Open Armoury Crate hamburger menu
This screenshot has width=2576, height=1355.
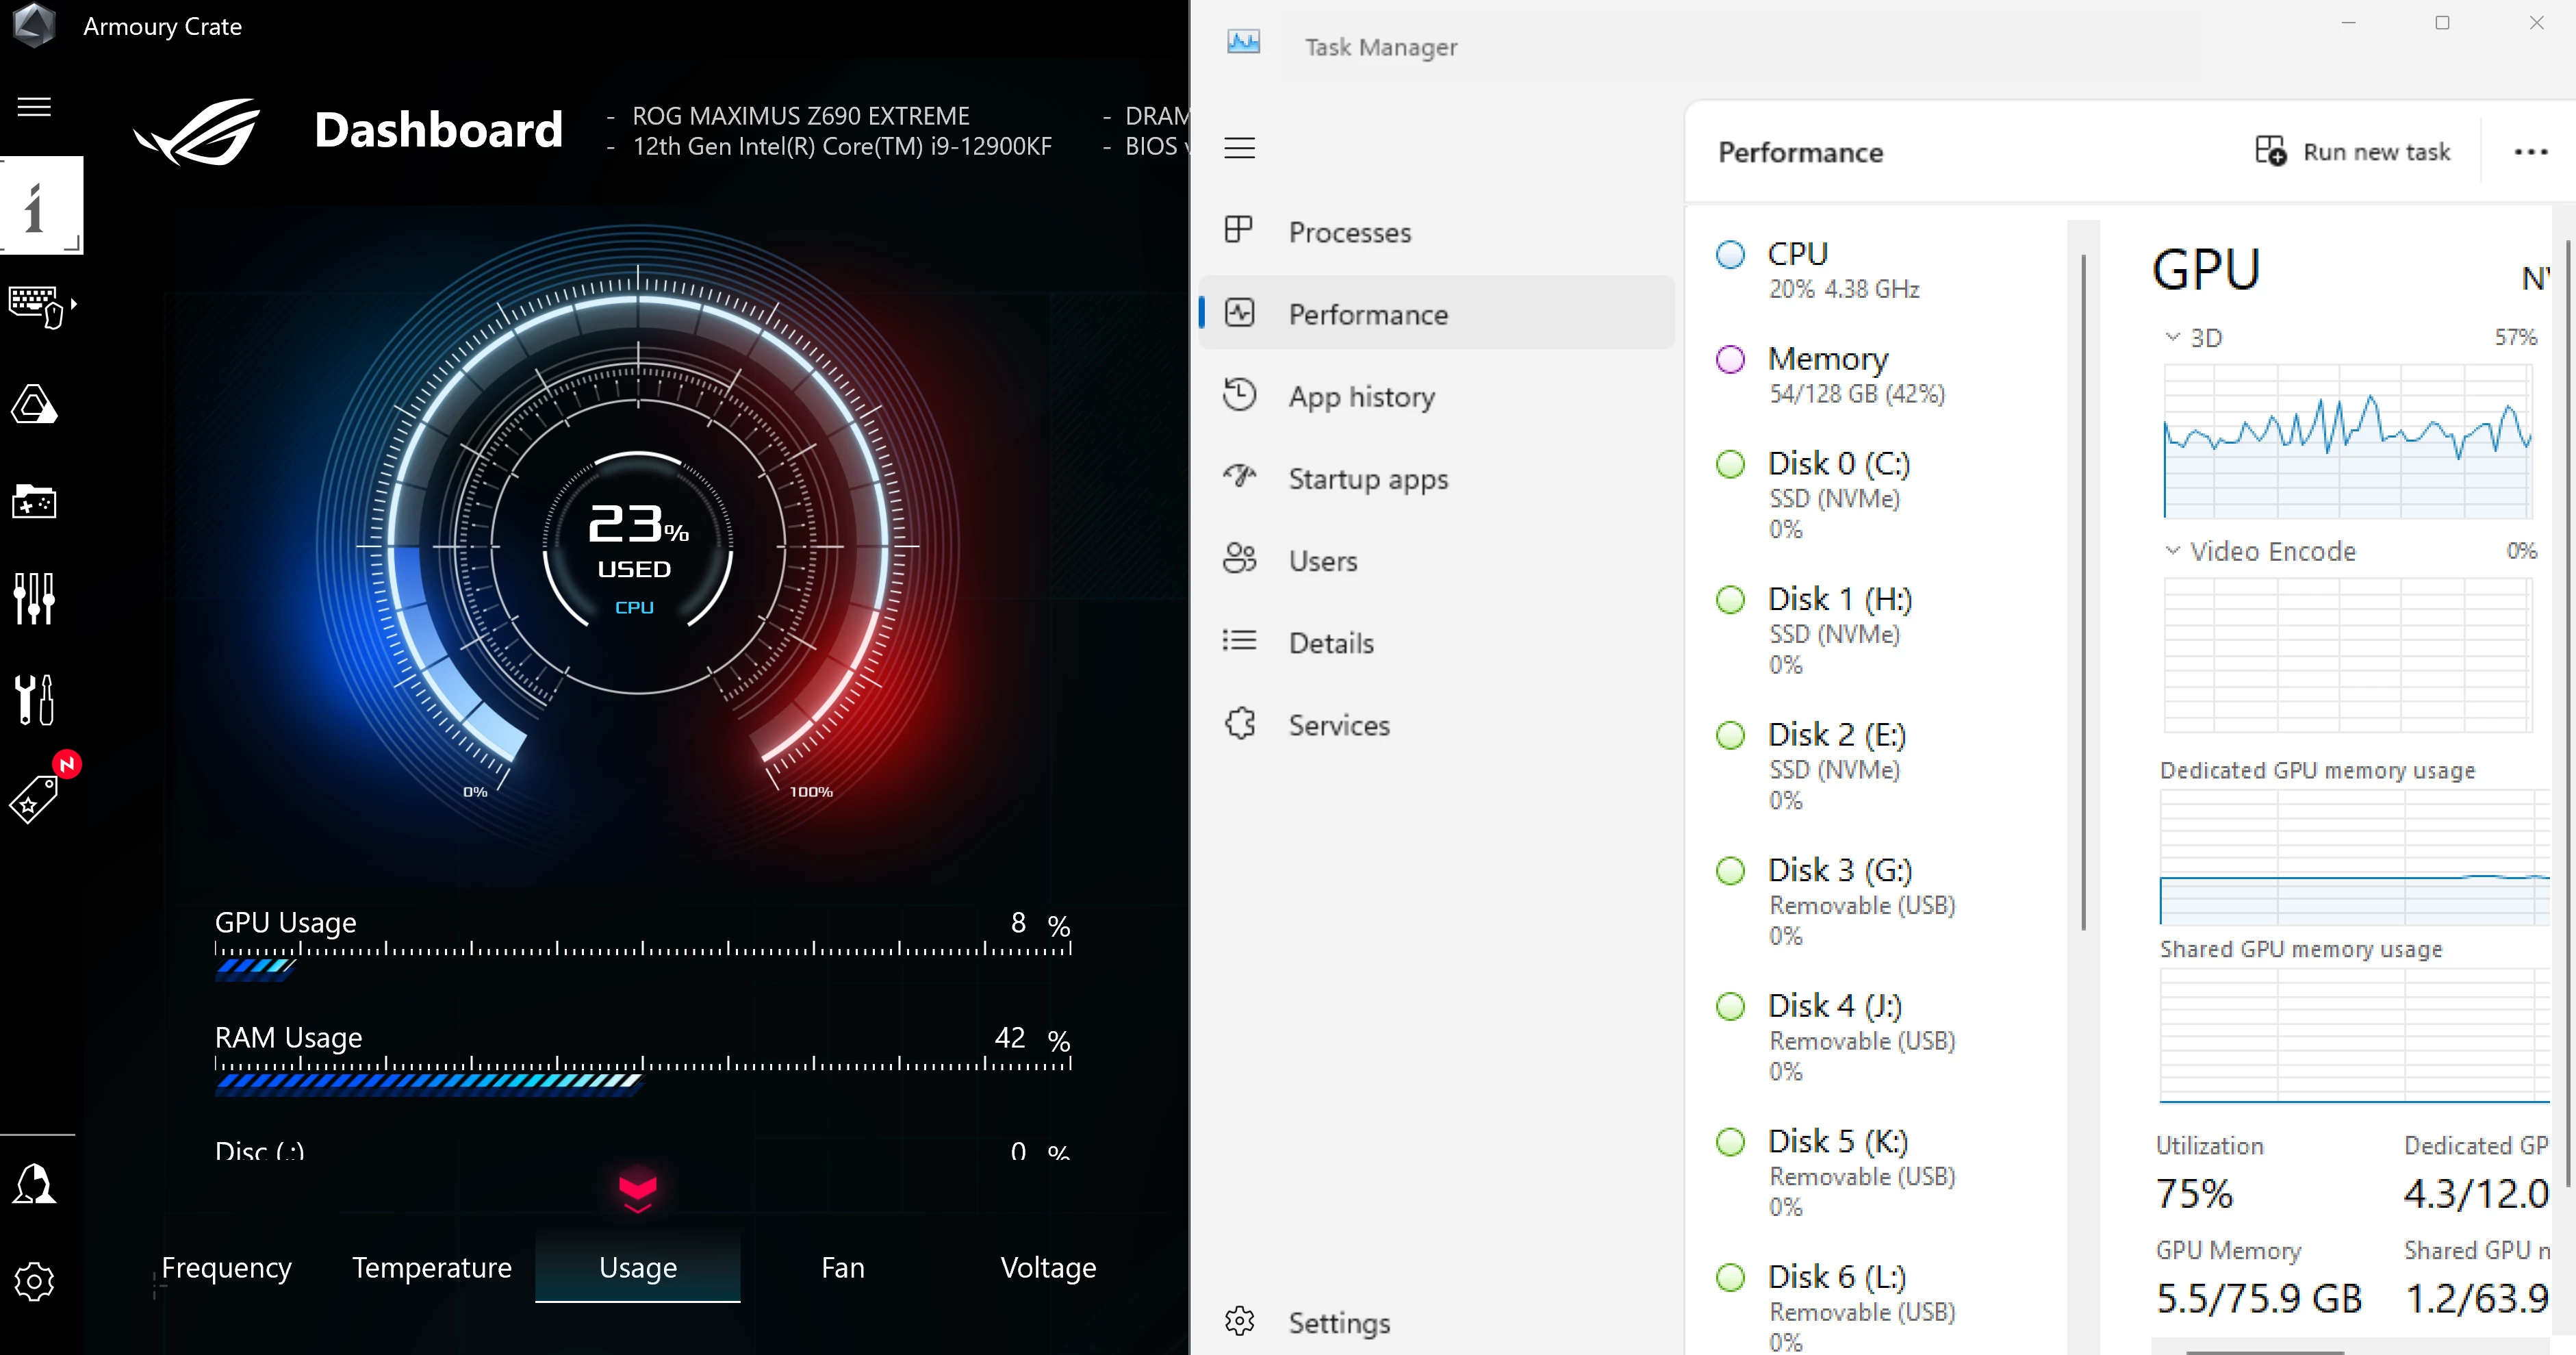coord(34,107)
